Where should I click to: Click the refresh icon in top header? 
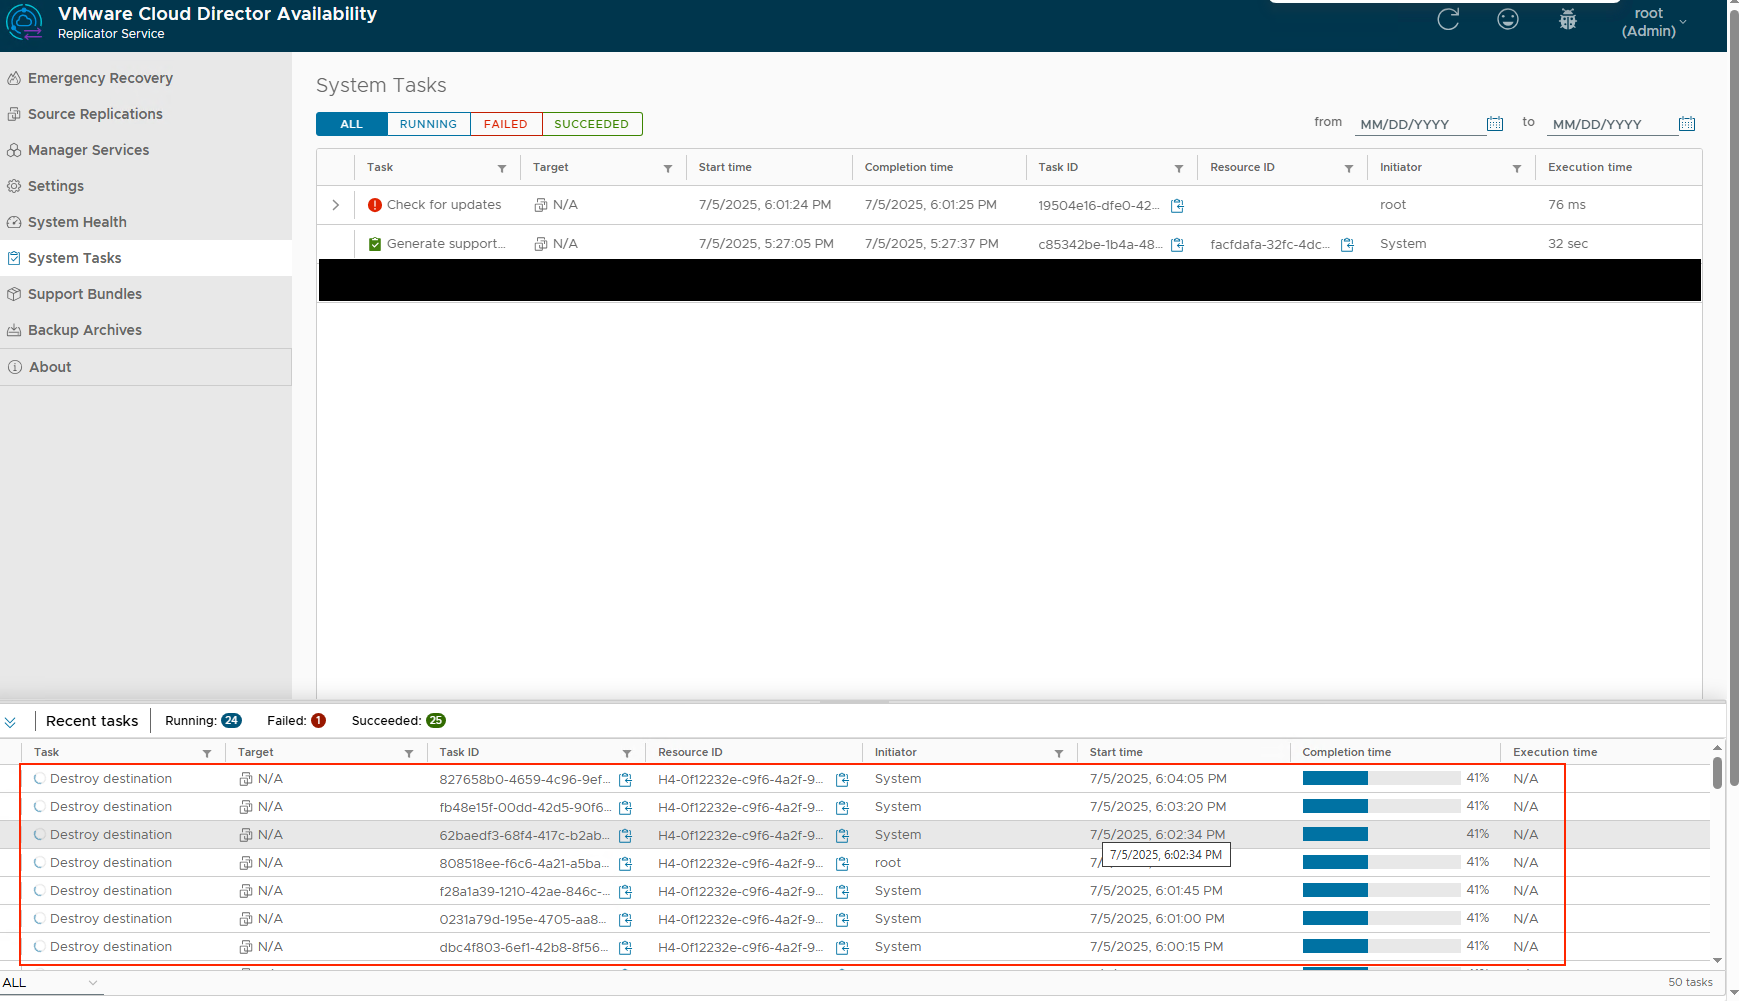point(1448,19)
